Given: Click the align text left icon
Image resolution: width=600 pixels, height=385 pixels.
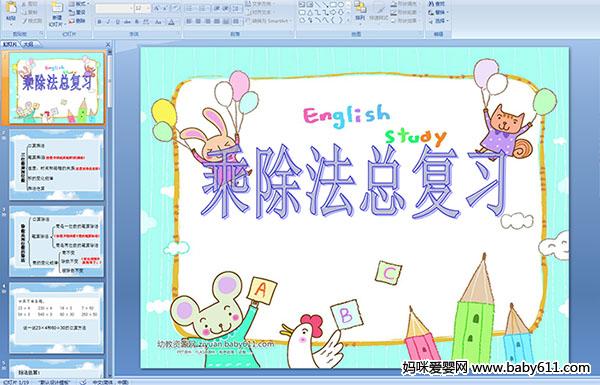Looking at the screenshot, I should point(189,21).
